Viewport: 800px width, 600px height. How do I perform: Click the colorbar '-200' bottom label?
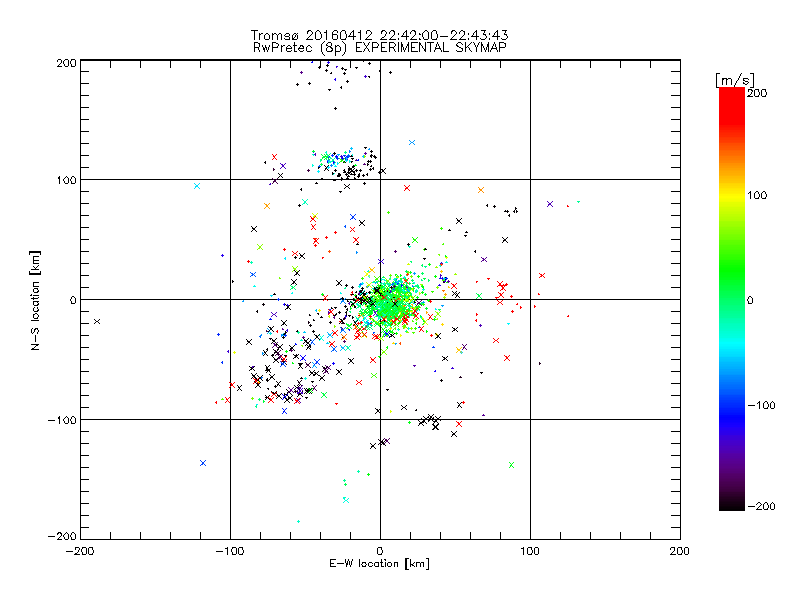[761, 506]
